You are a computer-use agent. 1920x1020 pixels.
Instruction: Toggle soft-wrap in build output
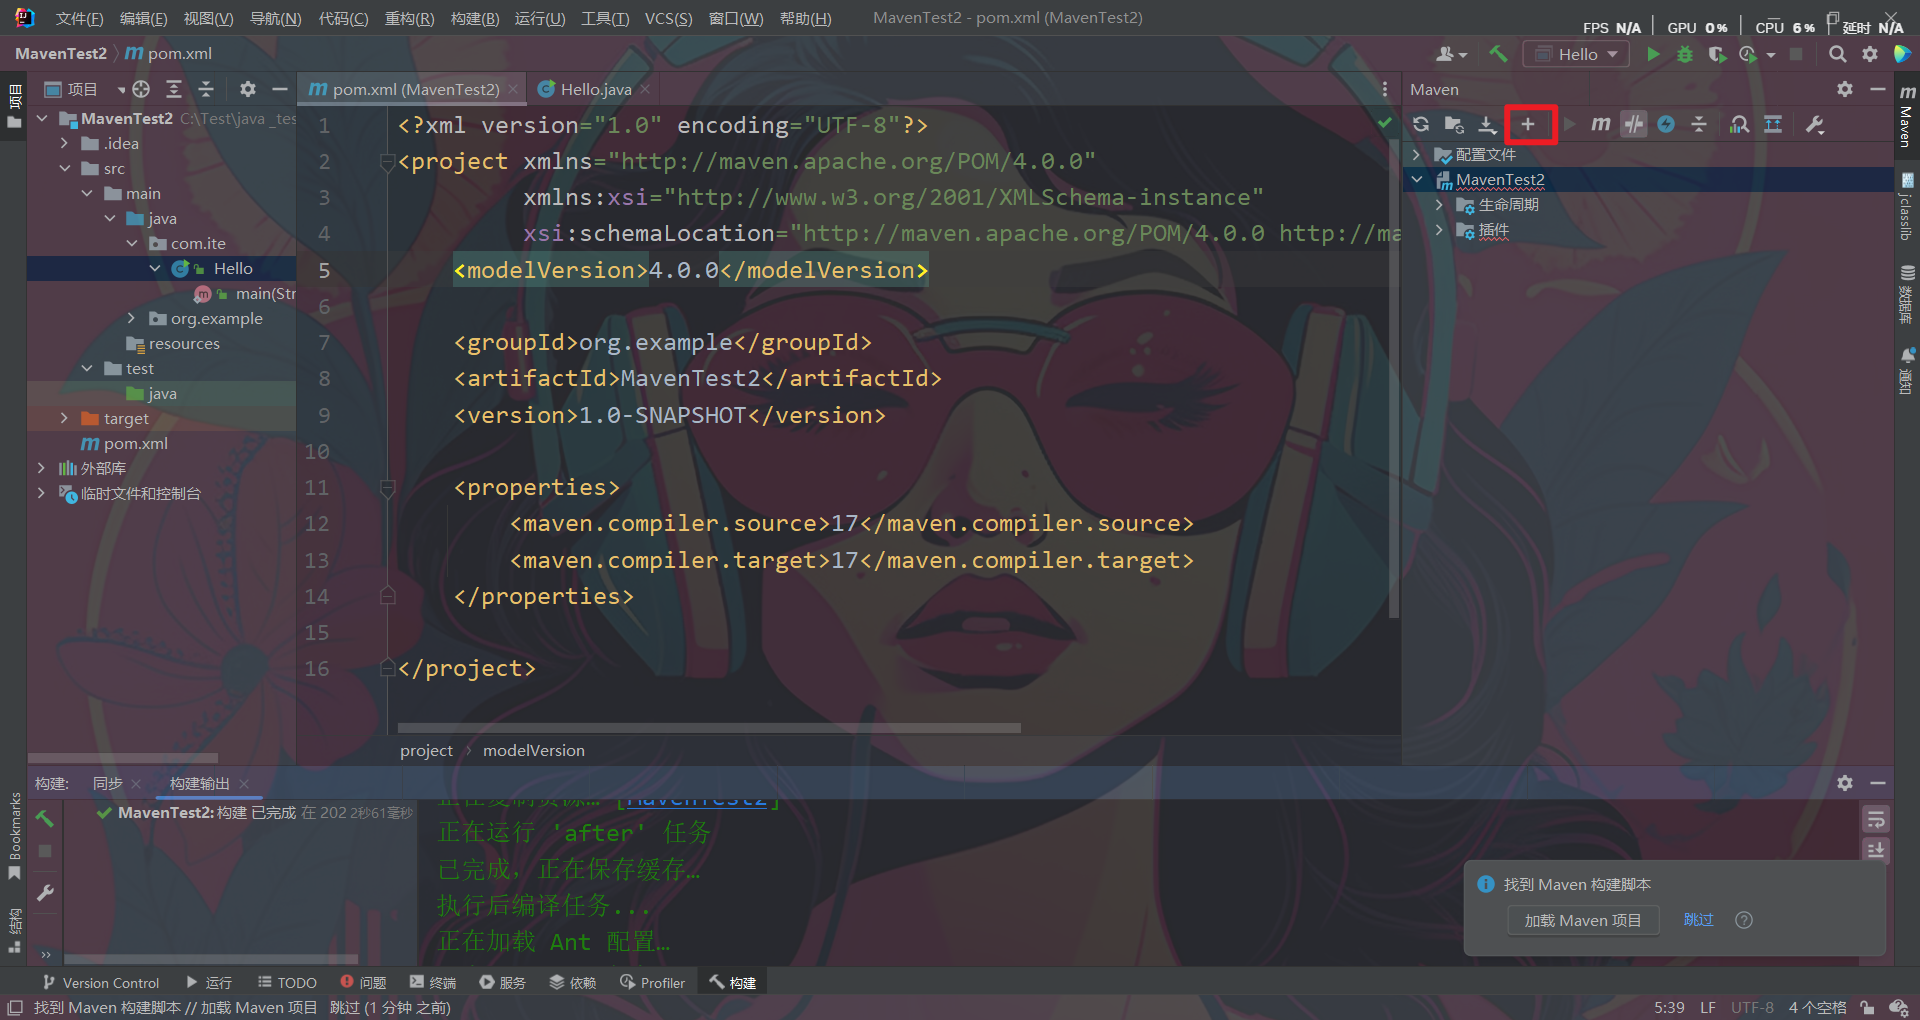pyautogui.click(x=1876, y=820)
